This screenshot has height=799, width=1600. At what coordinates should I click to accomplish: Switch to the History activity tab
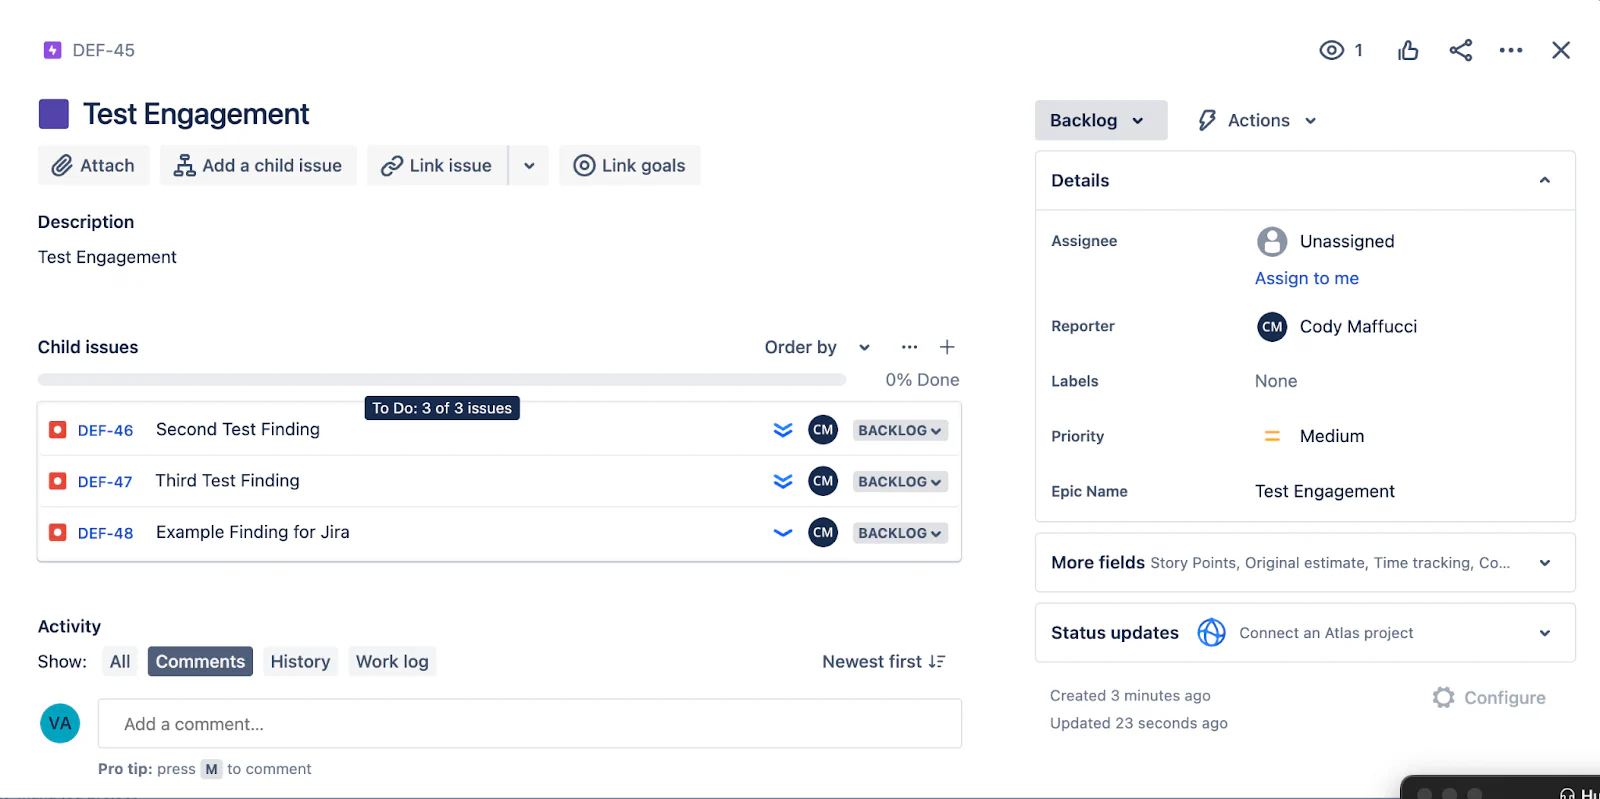(x=300, y=662)
